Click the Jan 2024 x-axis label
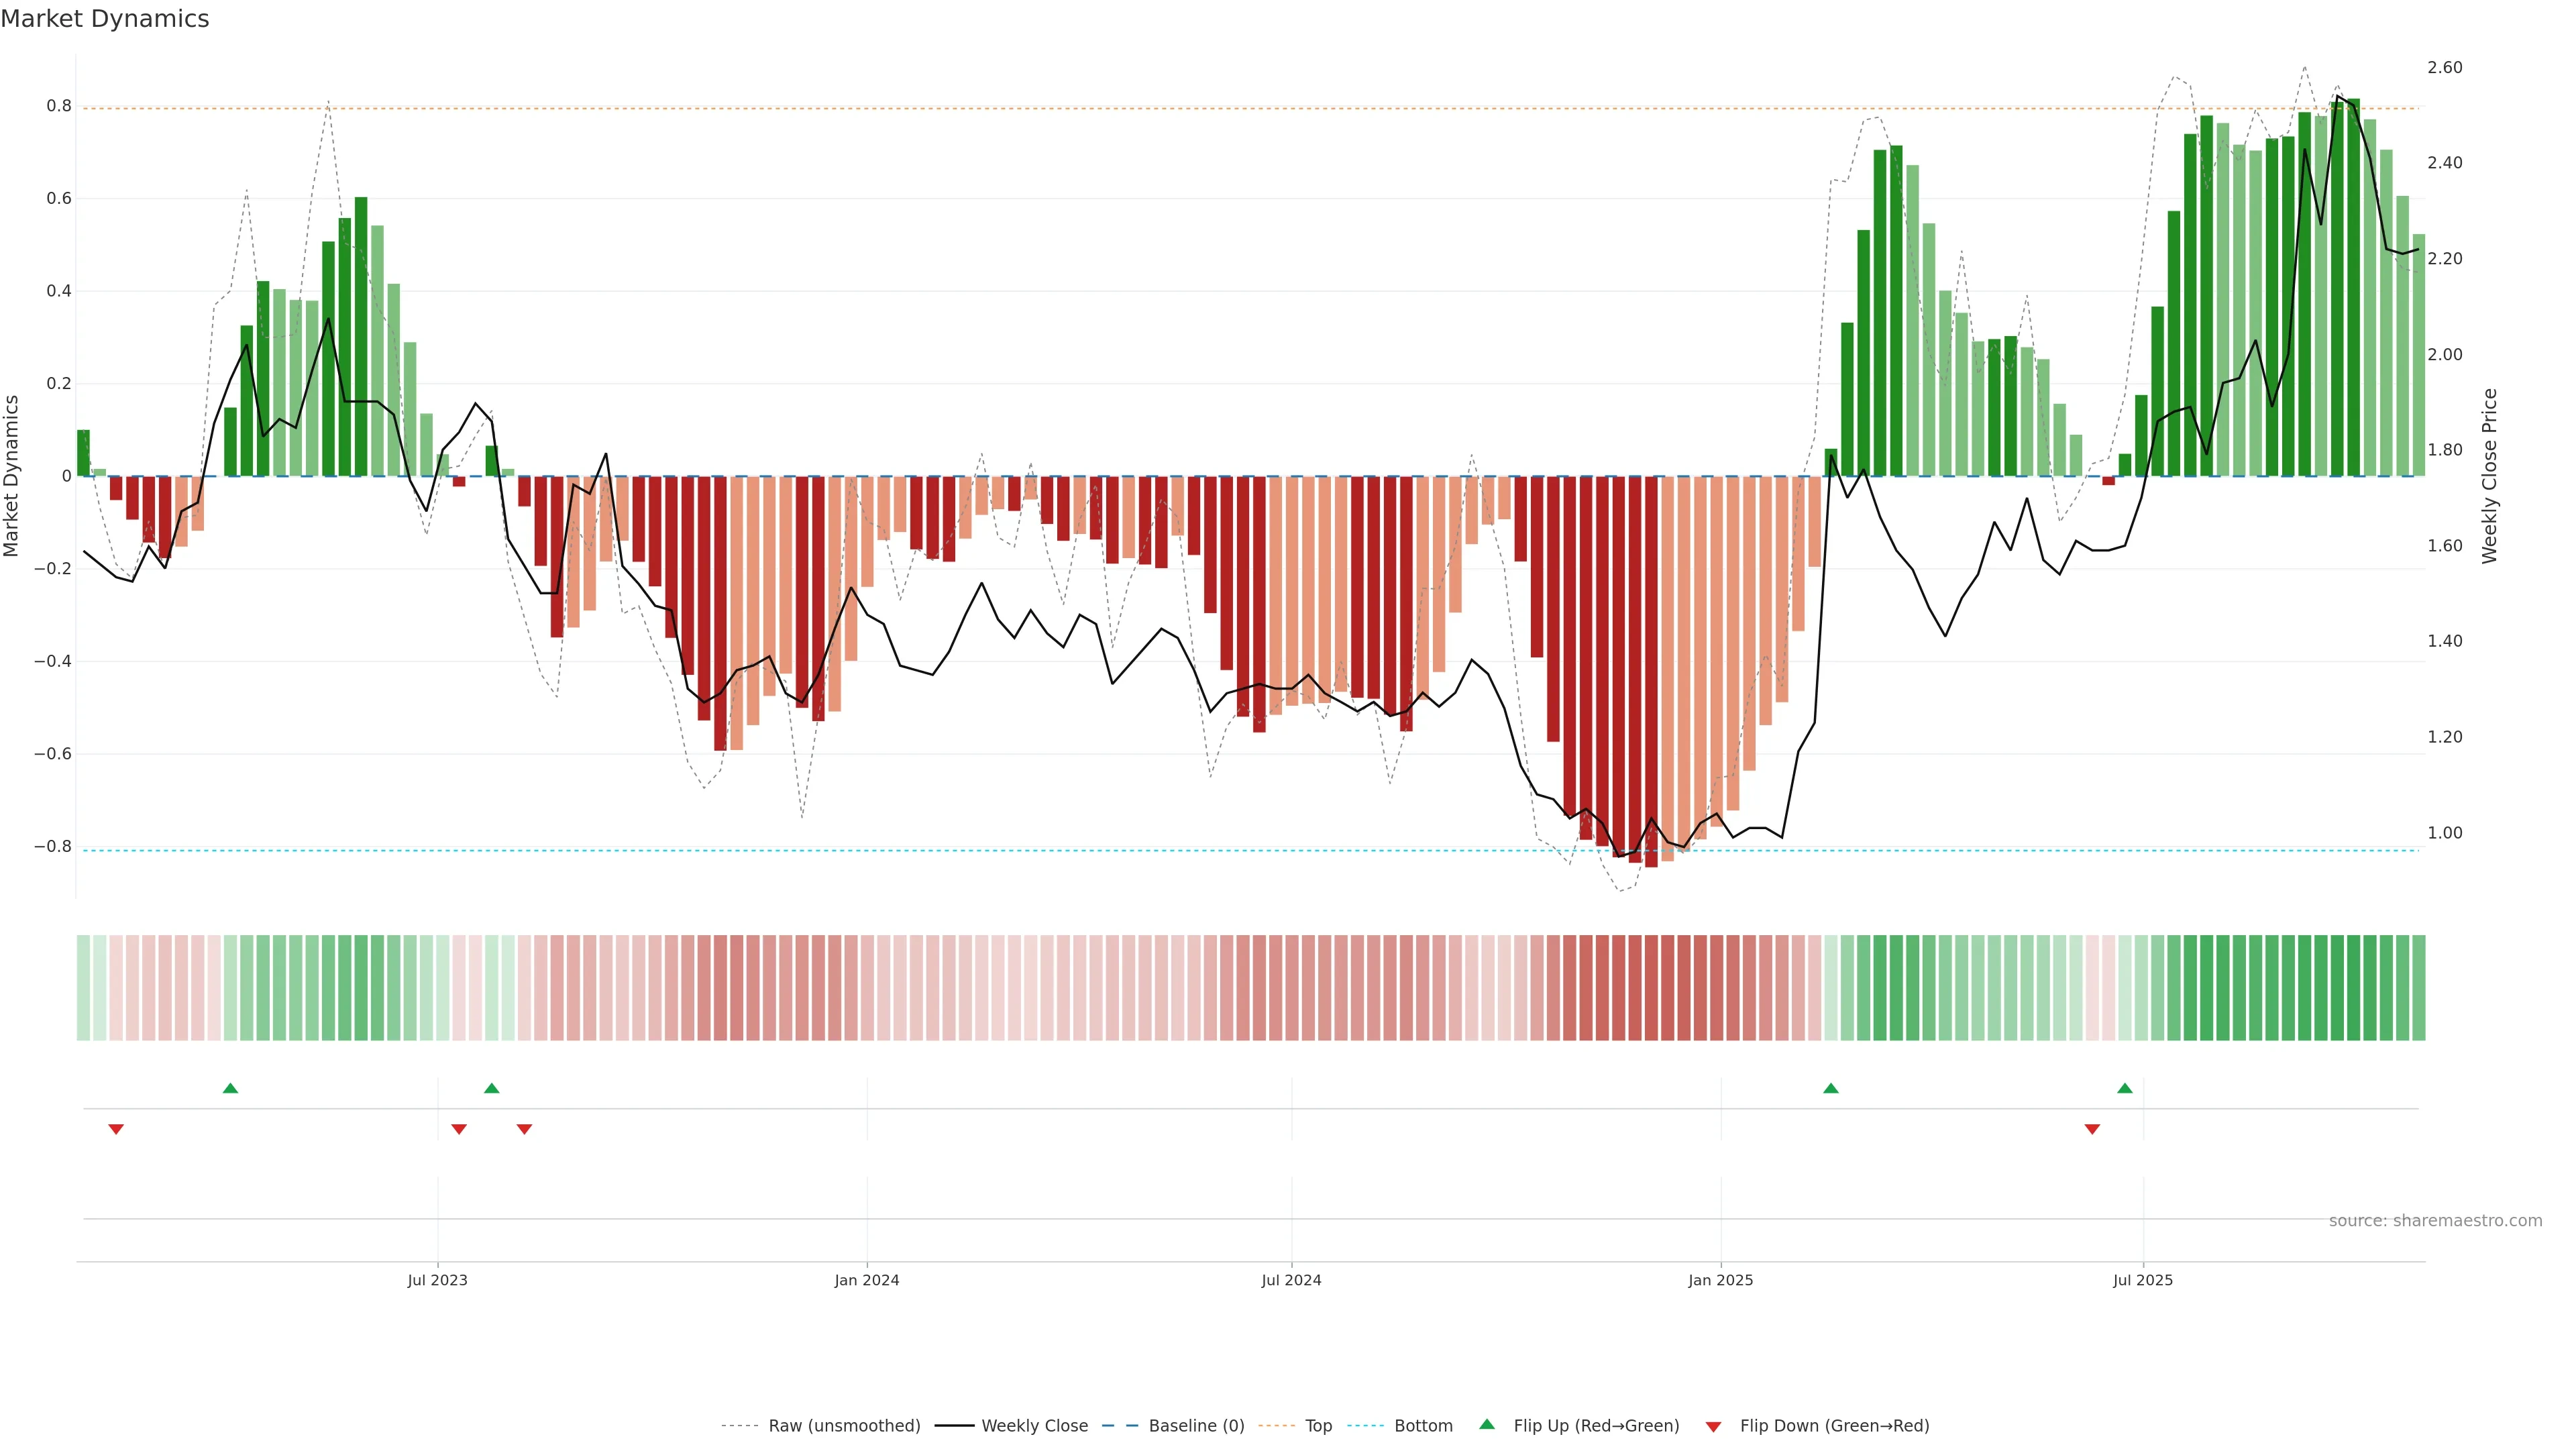 click(x=867, y=1280)
